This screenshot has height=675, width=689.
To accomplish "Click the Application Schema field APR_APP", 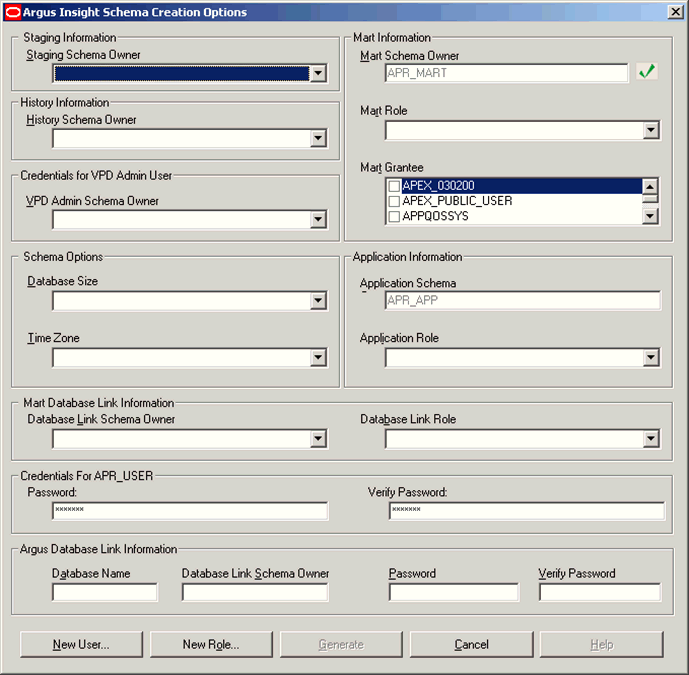I will [523, 301].
